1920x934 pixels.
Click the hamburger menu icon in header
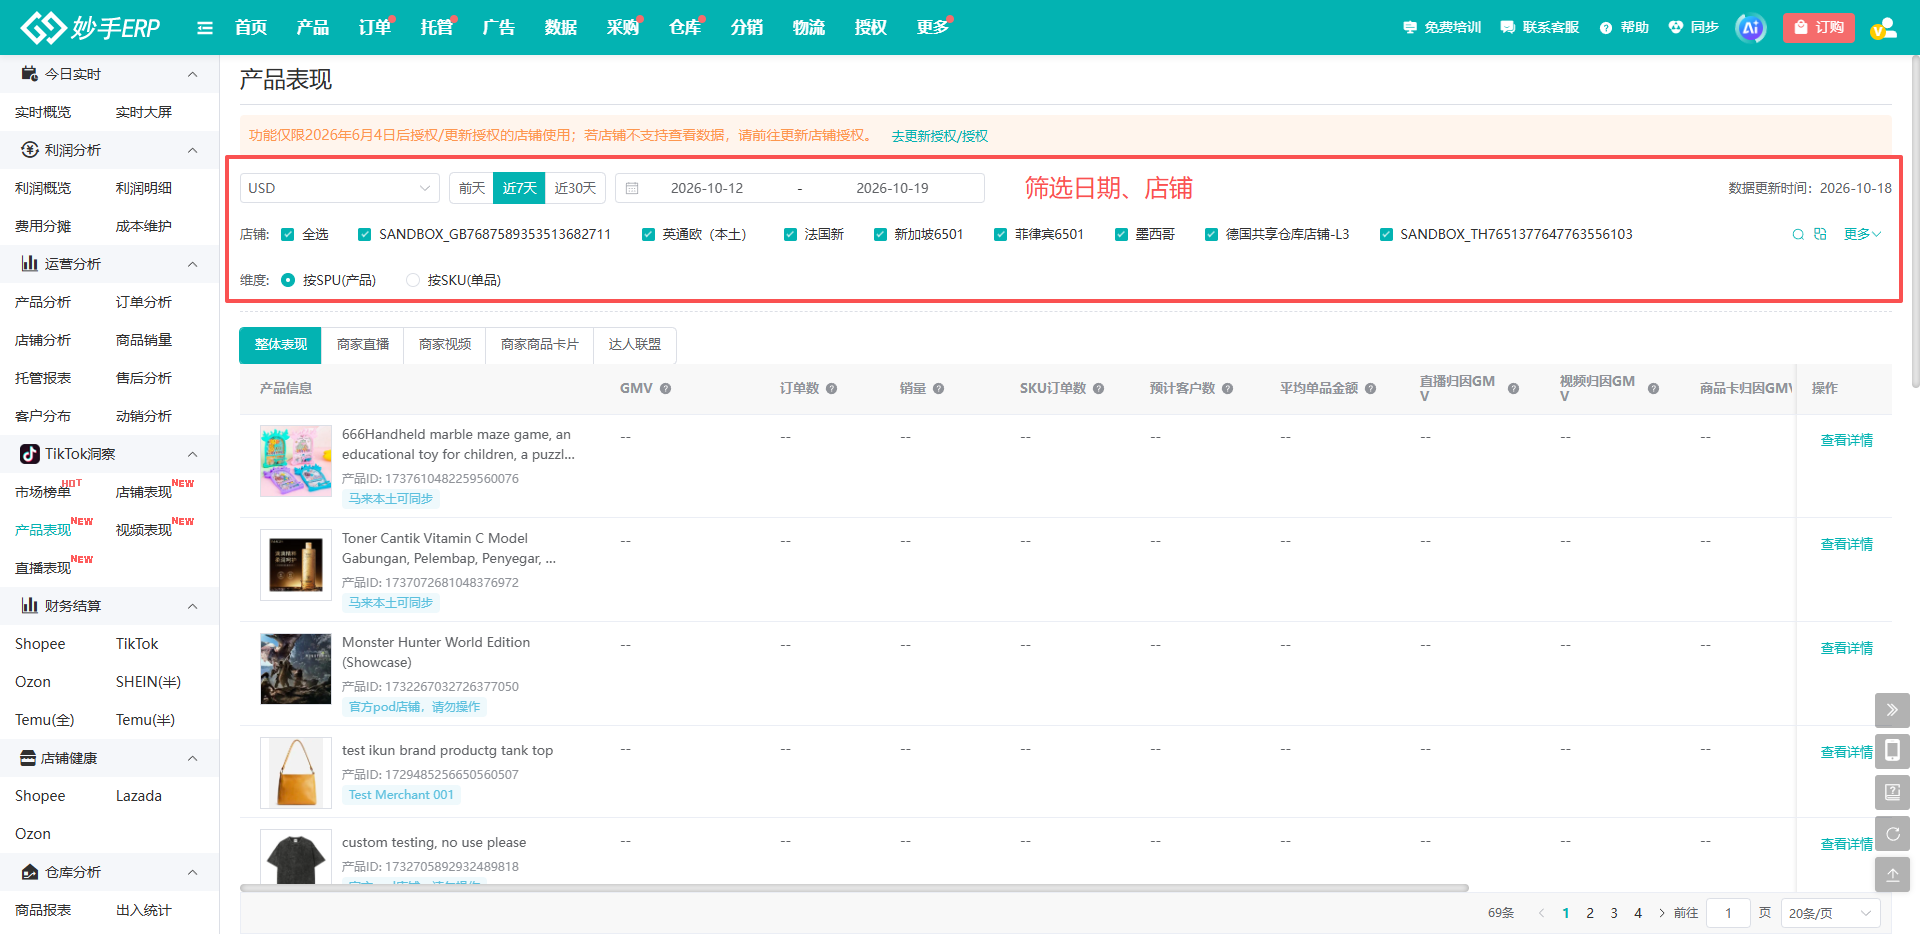pos(205,28)
